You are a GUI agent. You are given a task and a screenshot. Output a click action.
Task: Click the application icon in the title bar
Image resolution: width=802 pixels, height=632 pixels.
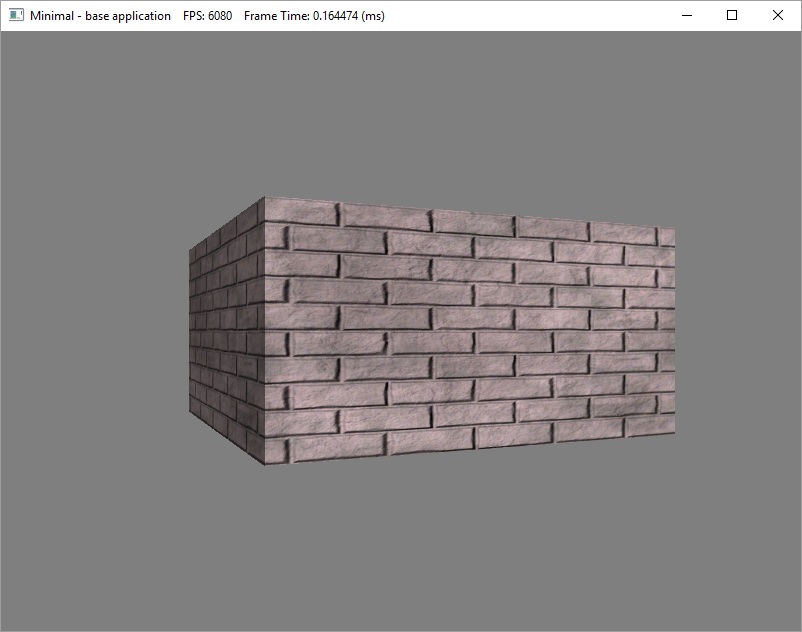(16, 16)
